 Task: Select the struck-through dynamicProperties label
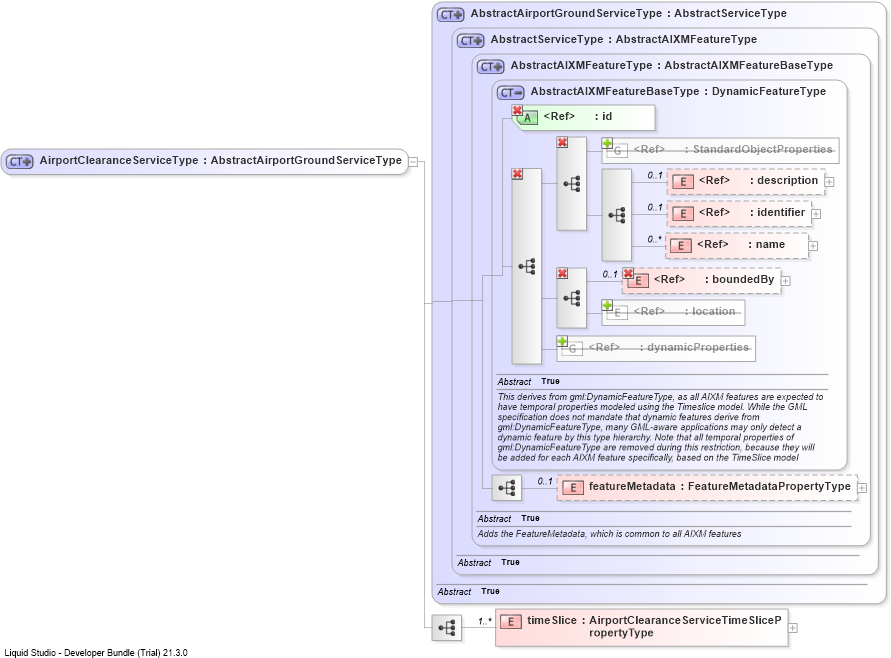[669, 347]
